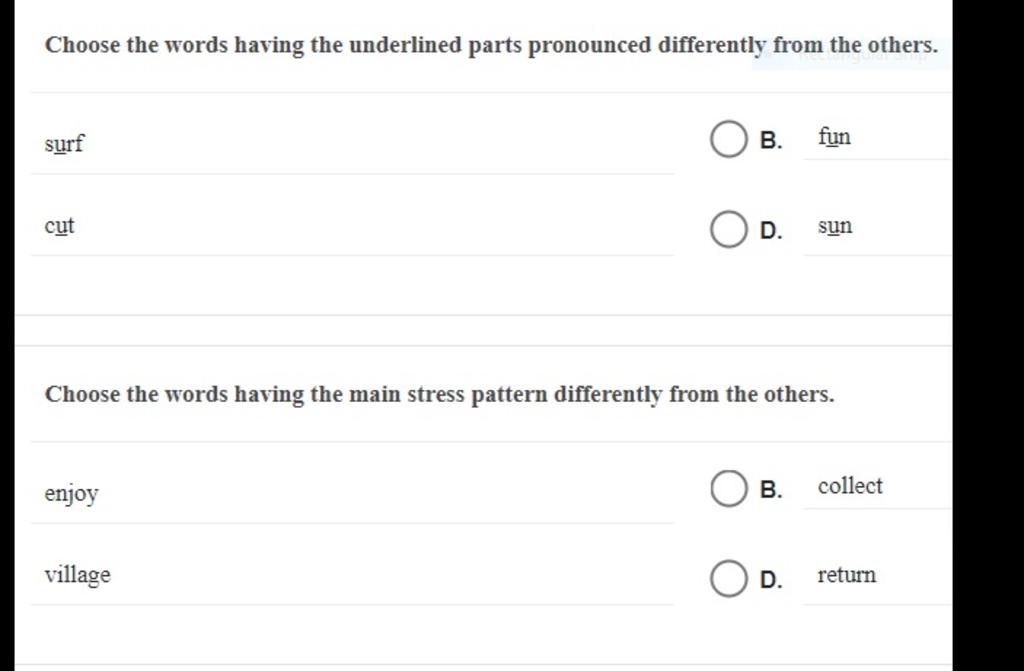This screenshot has height=671, width=1024.
Task: Pick the answer text sun
Action: (x=835, y=227)
